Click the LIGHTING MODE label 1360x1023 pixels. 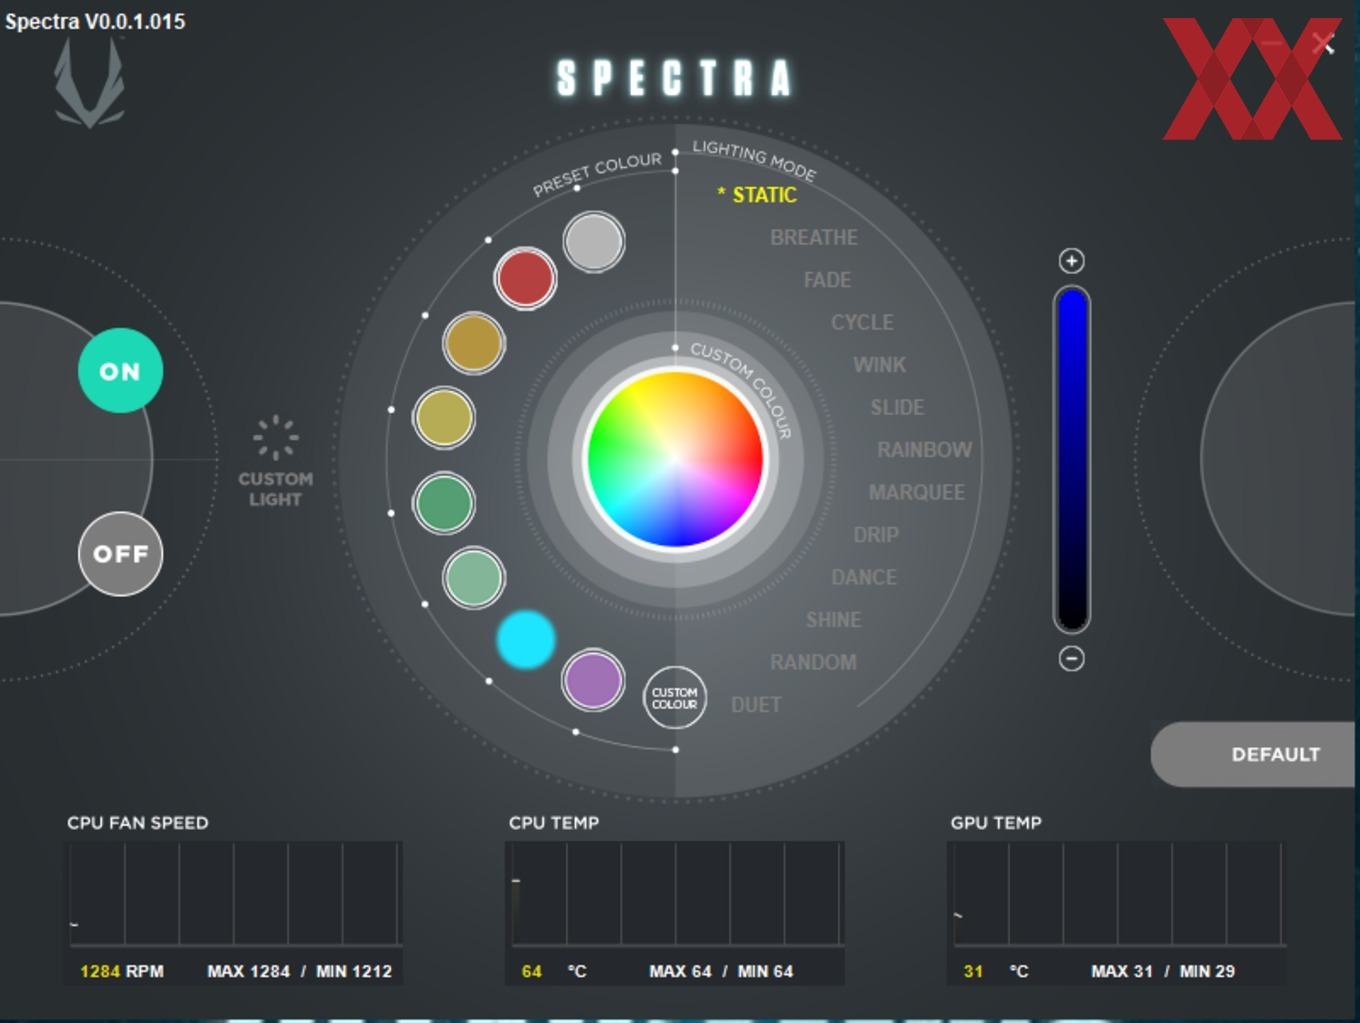tap(755, 160)
